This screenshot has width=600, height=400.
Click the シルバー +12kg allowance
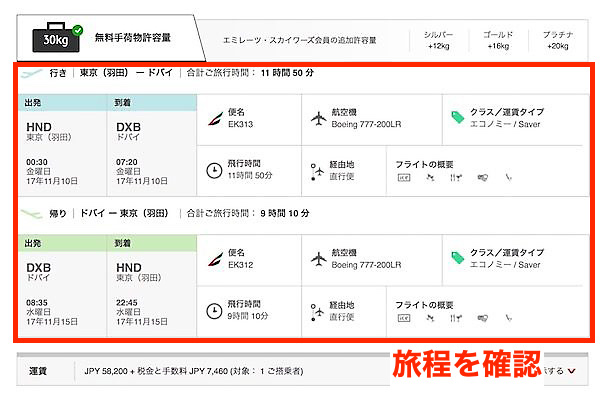click(439, 40)
